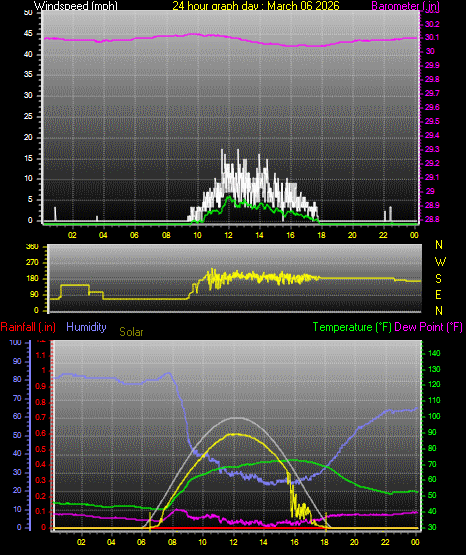Image resolution: width=466 pixels, height=555 pixels.
Task: Click the E compass label on direction chart
Action: click(438, 294)
